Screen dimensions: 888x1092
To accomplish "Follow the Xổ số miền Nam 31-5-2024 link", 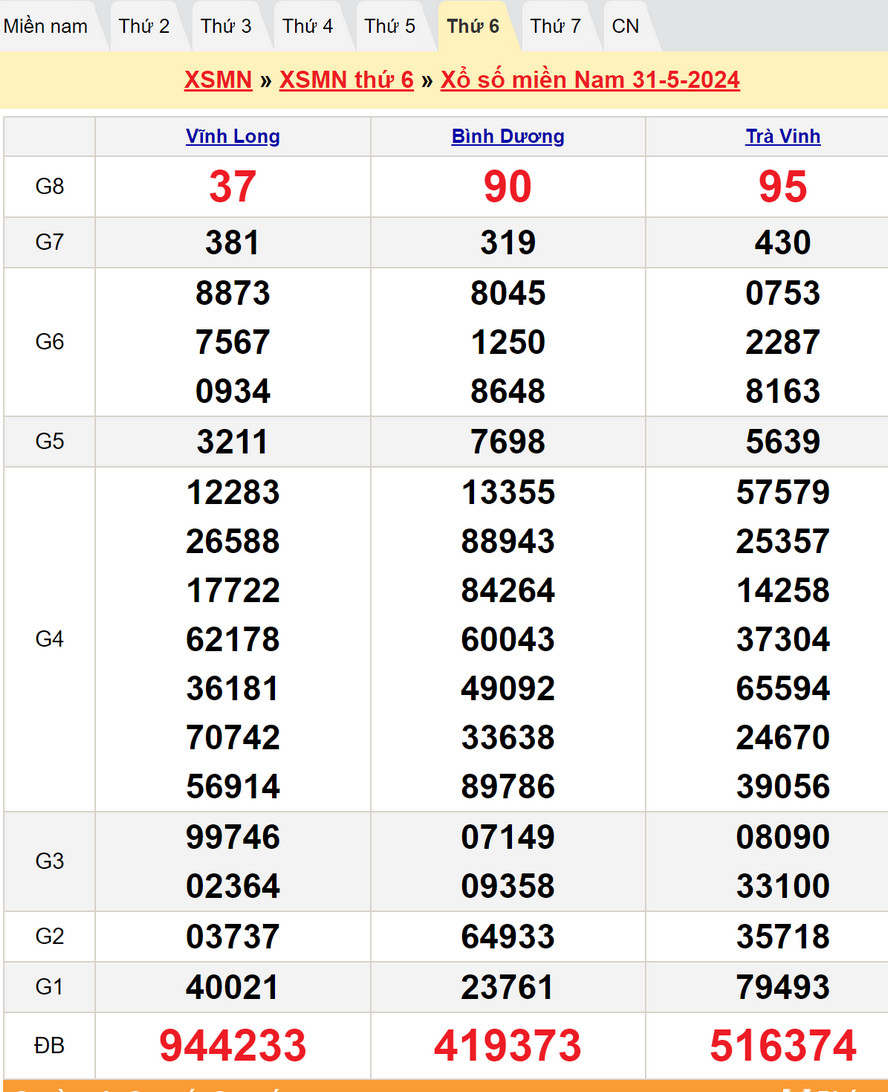I will (x=590, y=80).
